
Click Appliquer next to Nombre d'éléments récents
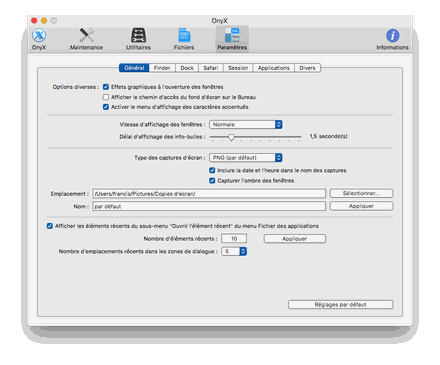[x=295, y=239]
